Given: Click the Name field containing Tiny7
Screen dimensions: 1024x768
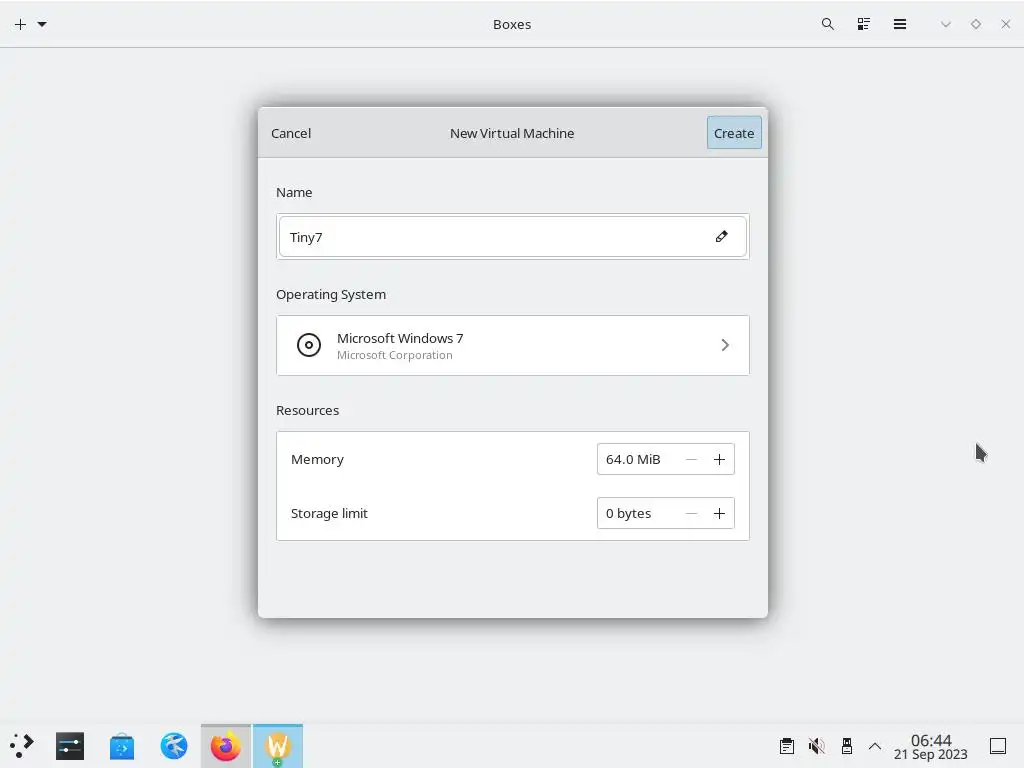Looking at the screenshot, I should 513,236.
